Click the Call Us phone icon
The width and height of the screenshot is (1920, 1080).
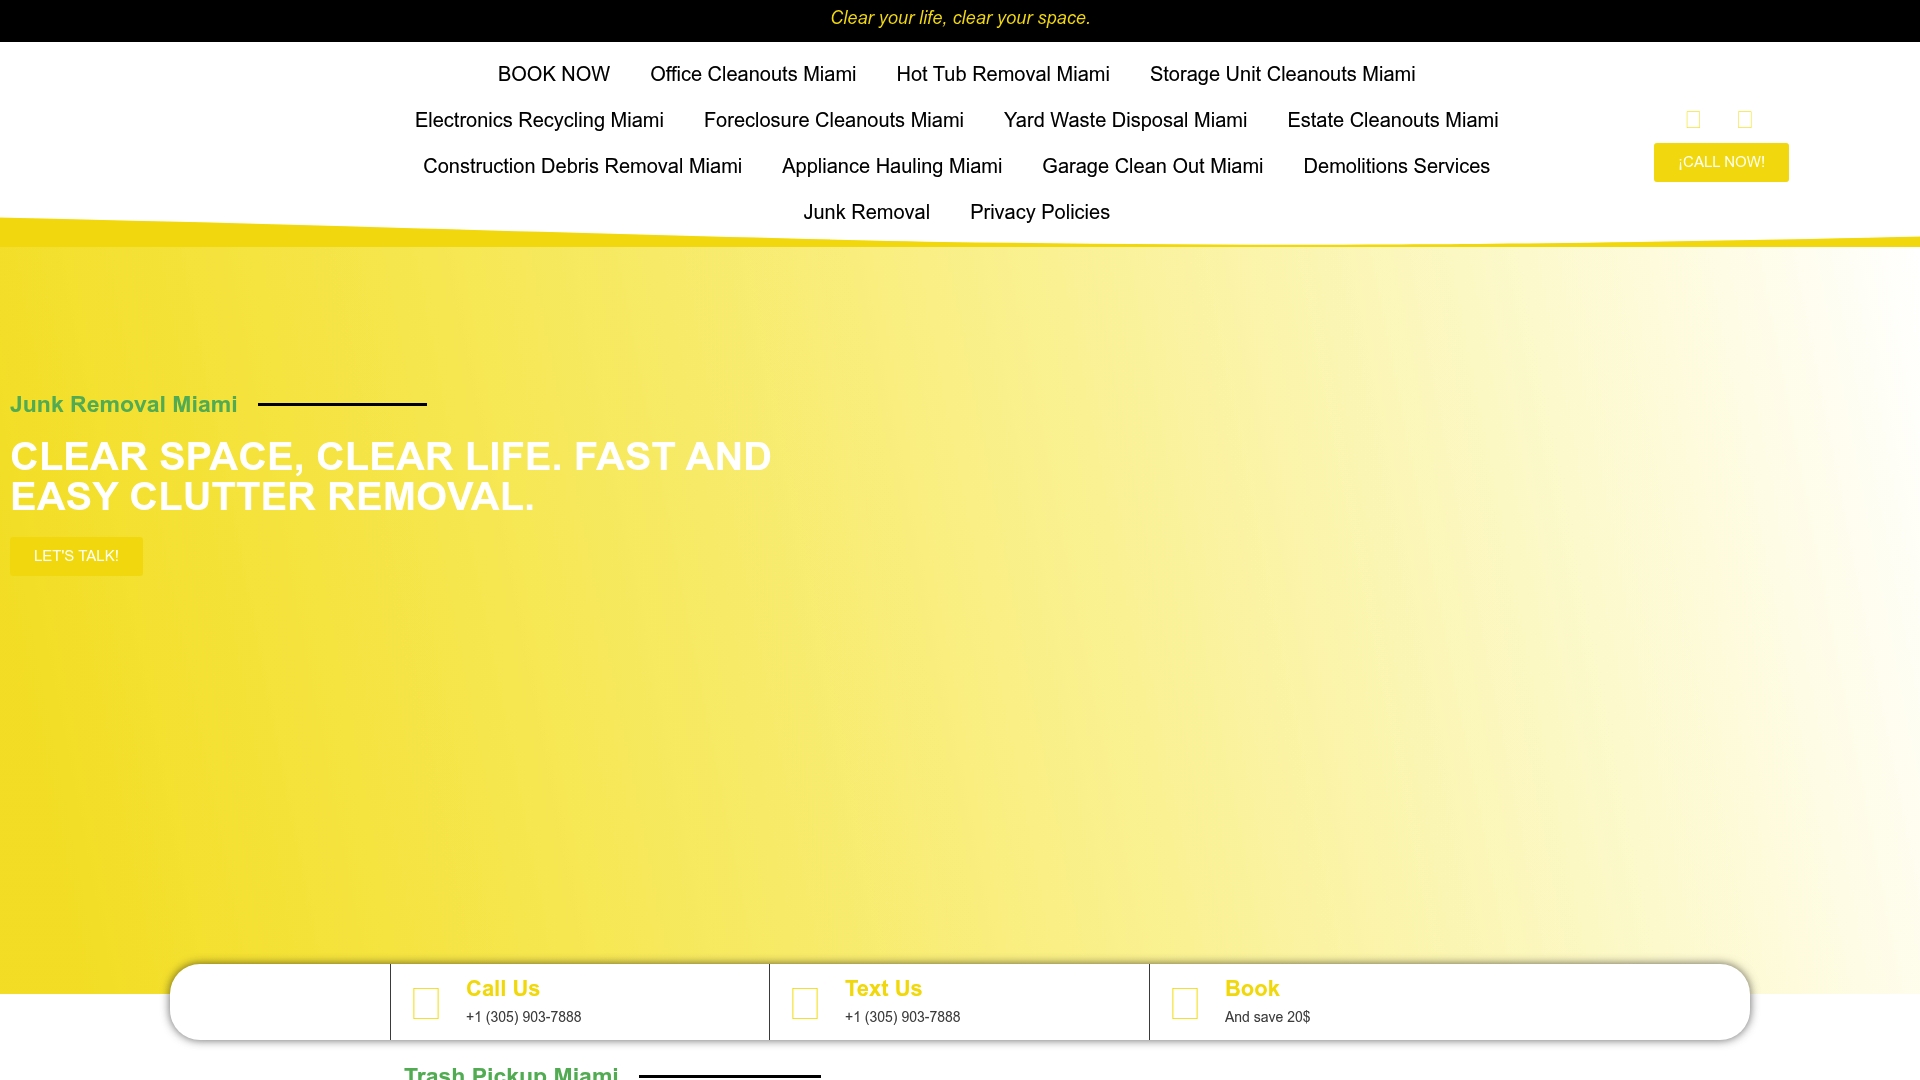tap(426, 1003)
